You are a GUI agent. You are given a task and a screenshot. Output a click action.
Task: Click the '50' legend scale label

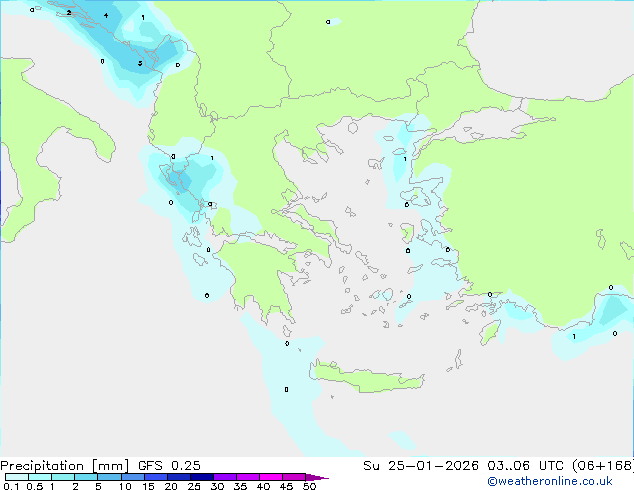coord(309,486)
